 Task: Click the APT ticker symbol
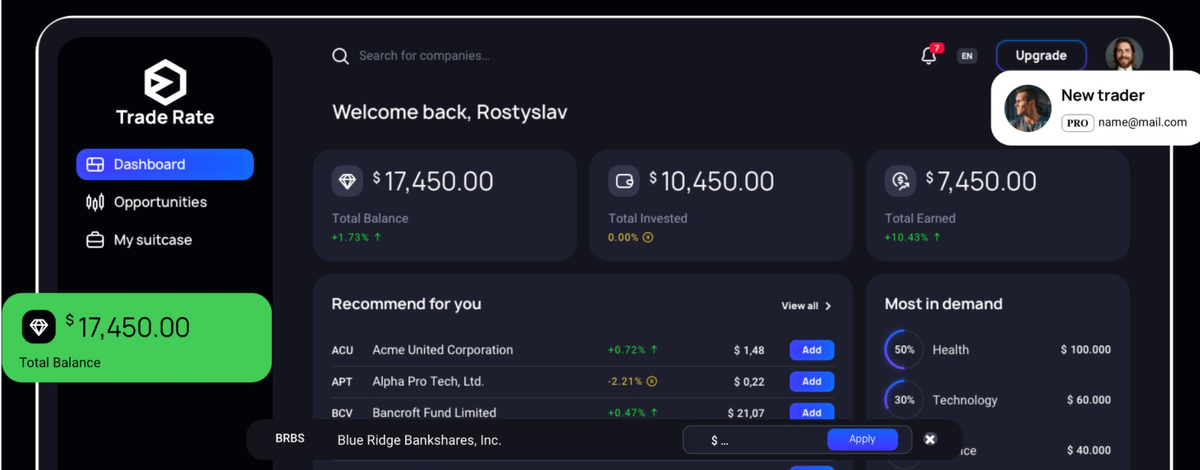[x=342, y=381]
